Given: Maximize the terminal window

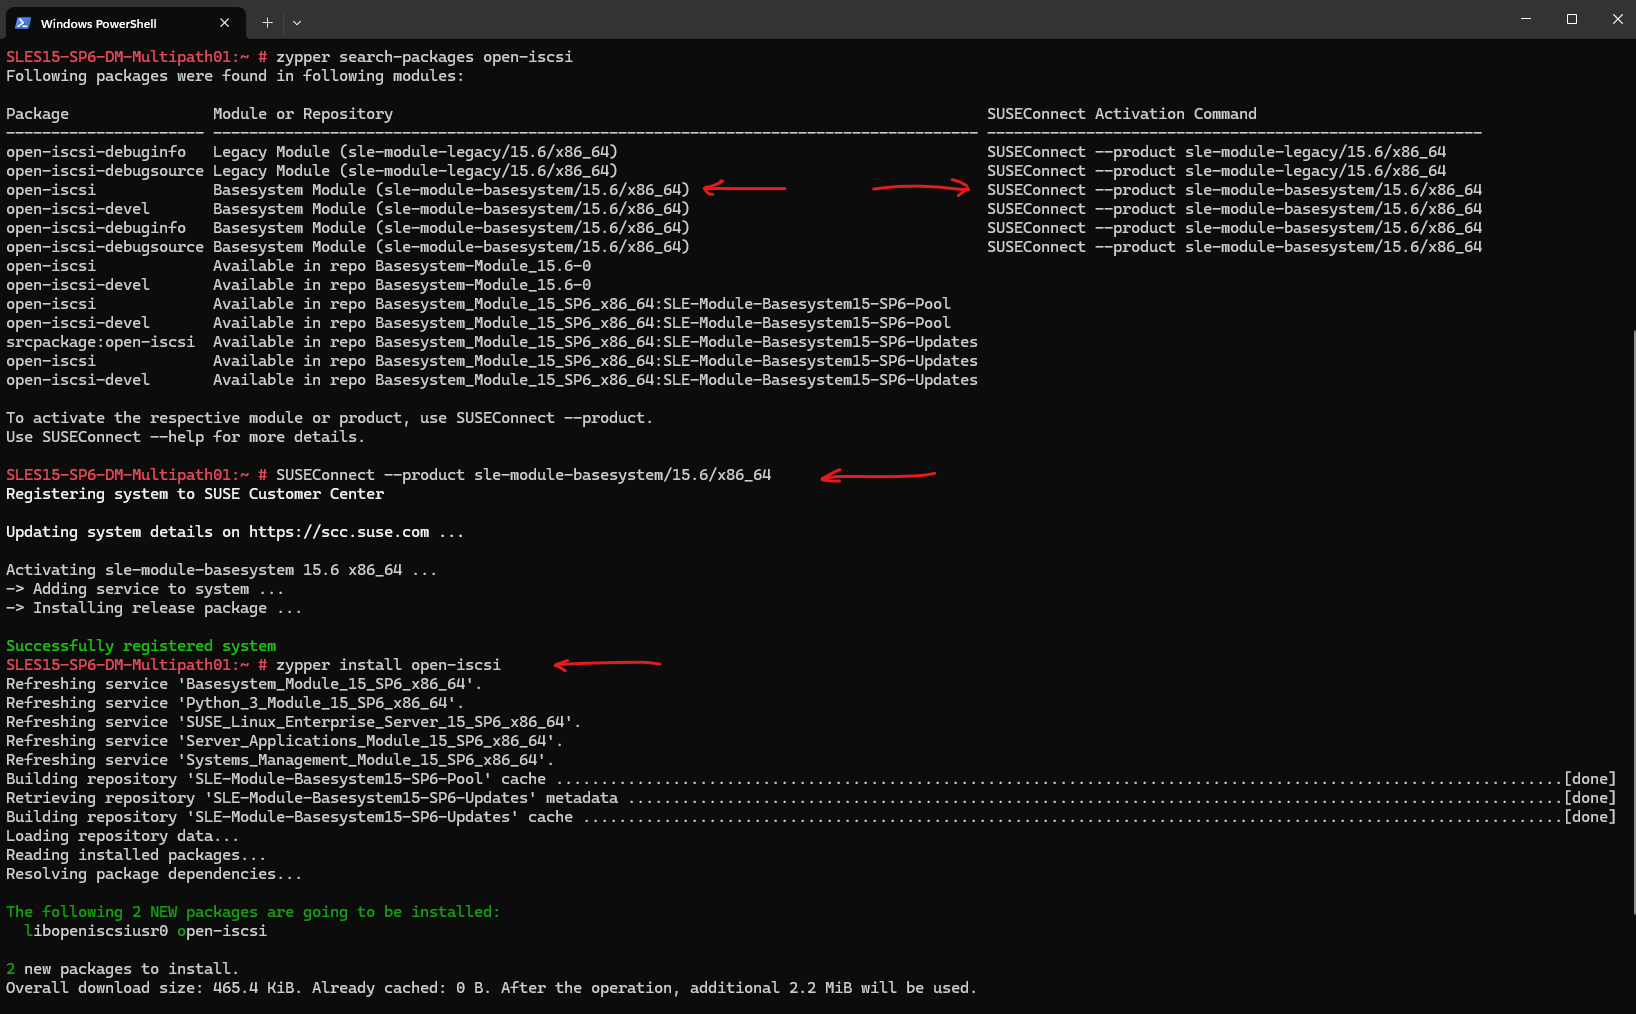Looking at the screenshot, I should (1572, 19).
